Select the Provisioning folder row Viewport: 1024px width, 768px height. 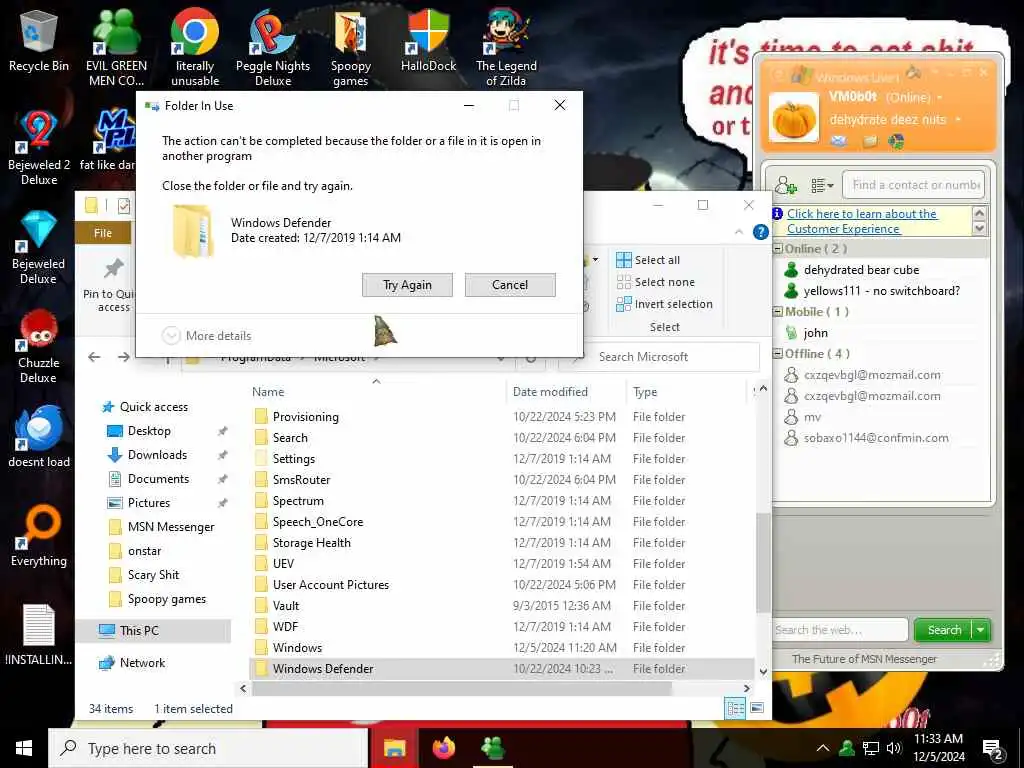(500, 417)
